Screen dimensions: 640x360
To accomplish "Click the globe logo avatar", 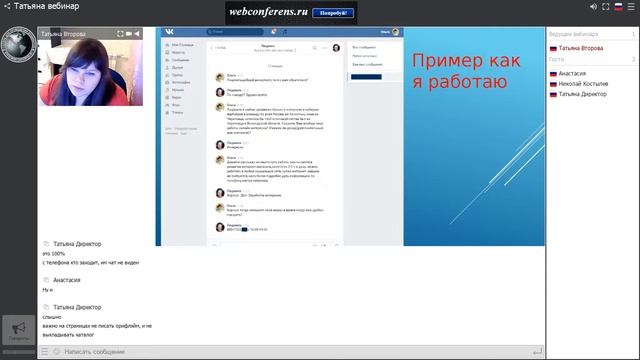I will click(x=18, y=44).
